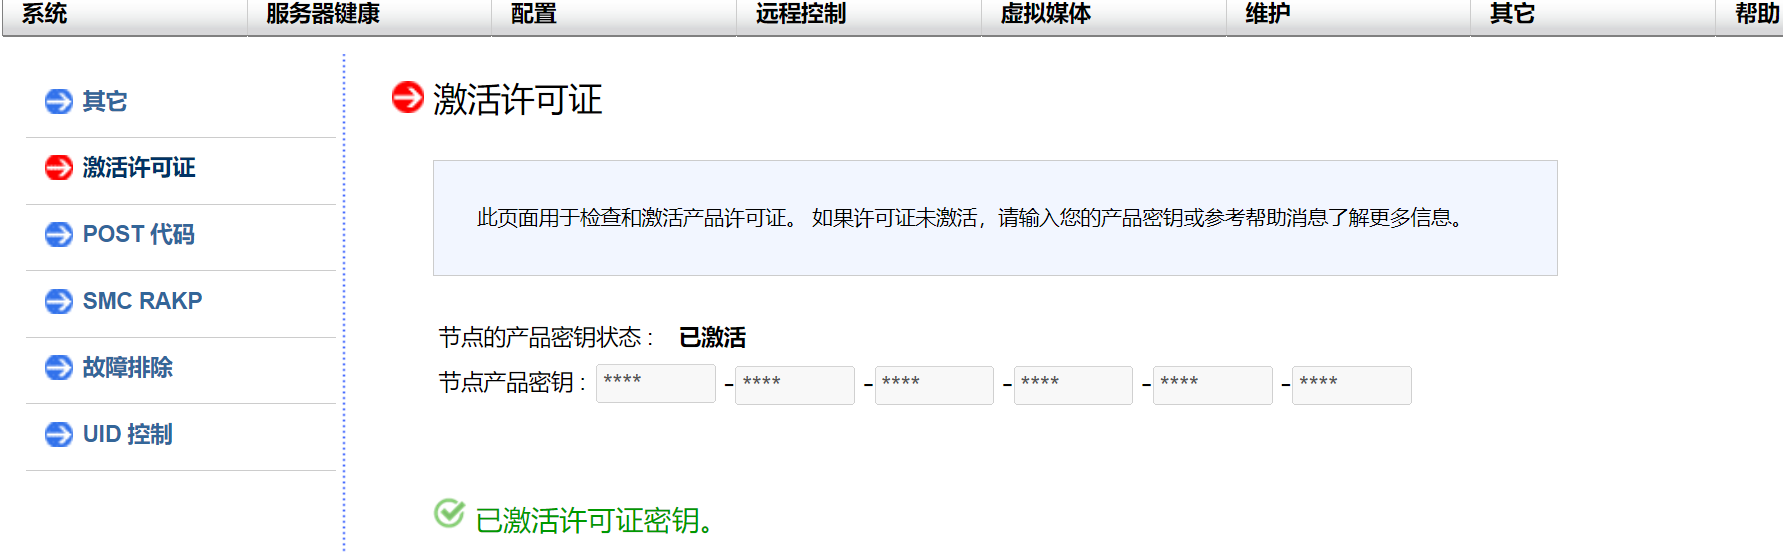The width and height of the screenshot is (1783, 553).
Task: Click the blue arrow icon beside 其它
Action: pos(59,101)
